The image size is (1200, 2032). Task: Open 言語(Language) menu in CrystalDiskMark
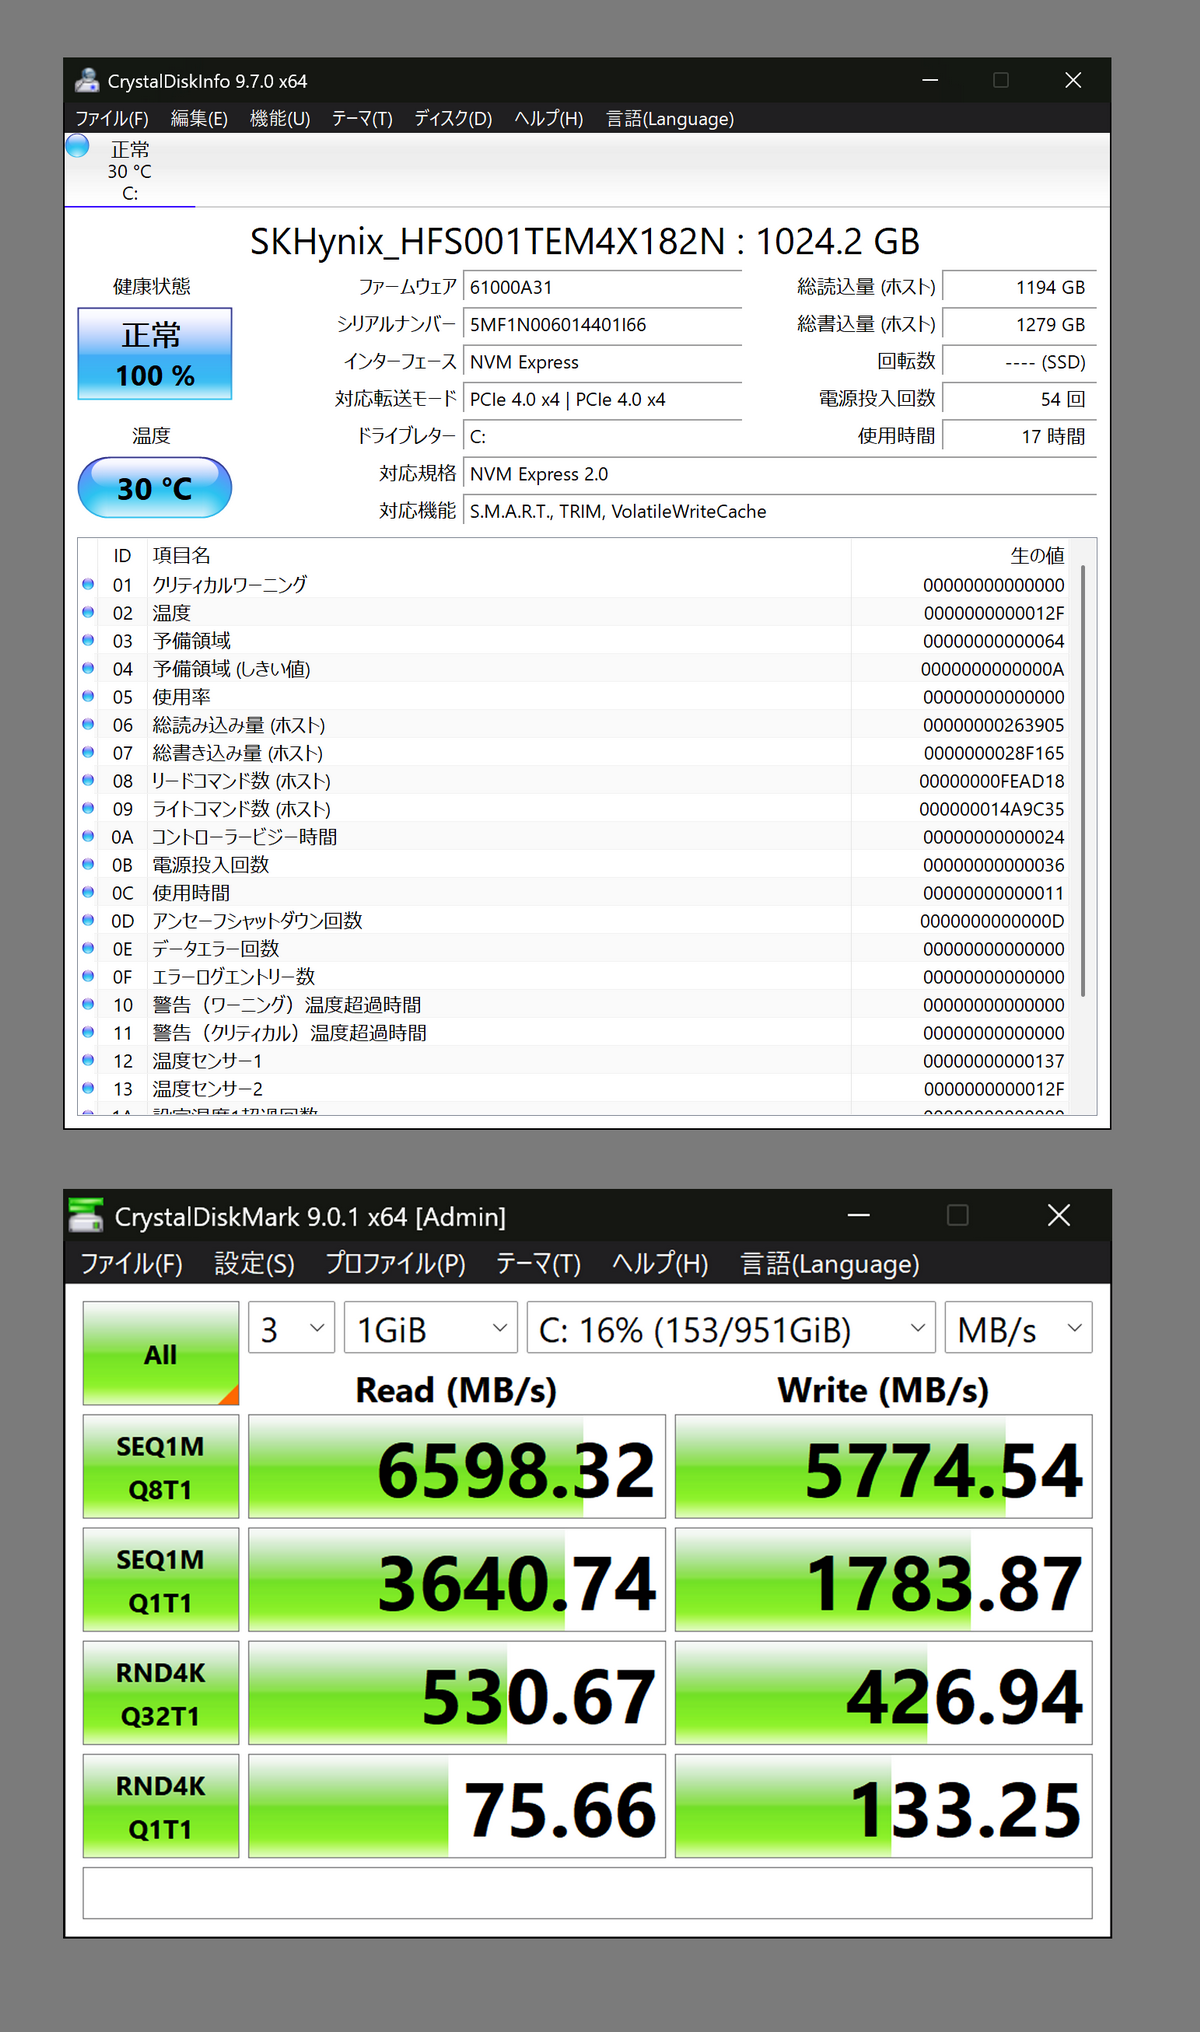[830, 1264]
